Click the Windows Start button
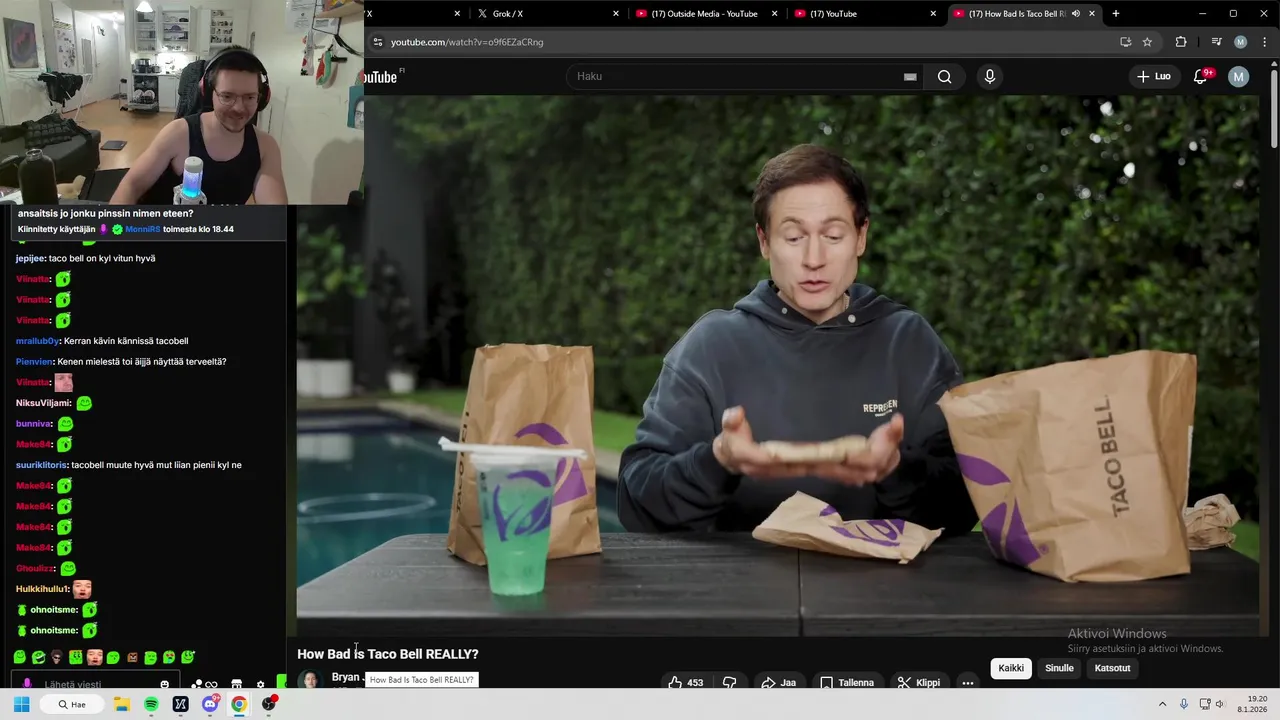The height and width of the screenshot is (720, 1280). [21, 704]
